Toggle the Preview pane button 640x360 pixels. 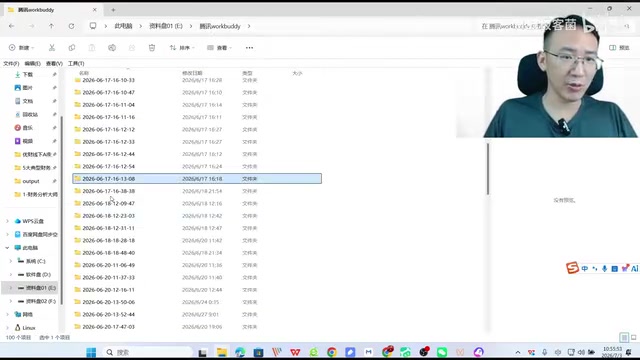click(619, 48)
